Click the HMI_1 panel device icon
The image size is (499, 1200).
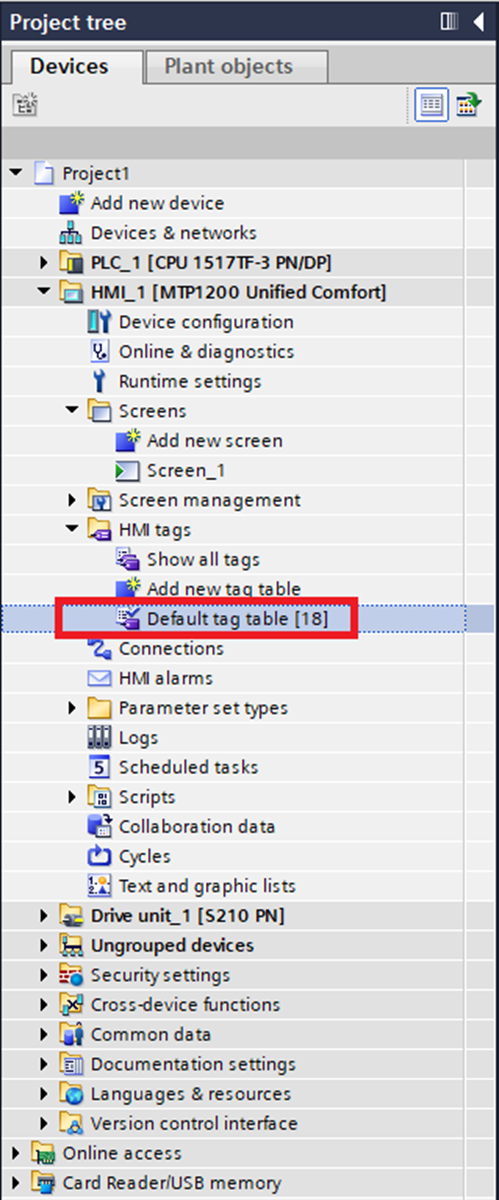[72, 292]
